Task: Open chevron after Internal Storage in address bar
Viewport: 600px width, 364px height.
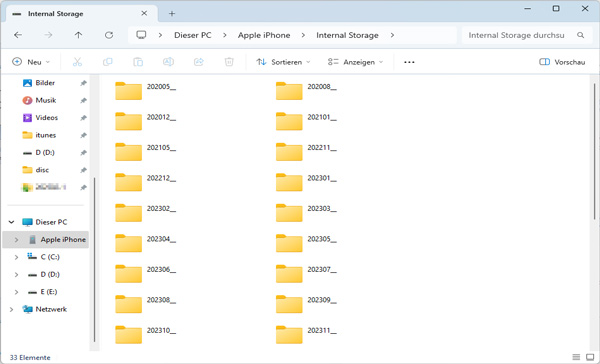Action: click(392, 35)
